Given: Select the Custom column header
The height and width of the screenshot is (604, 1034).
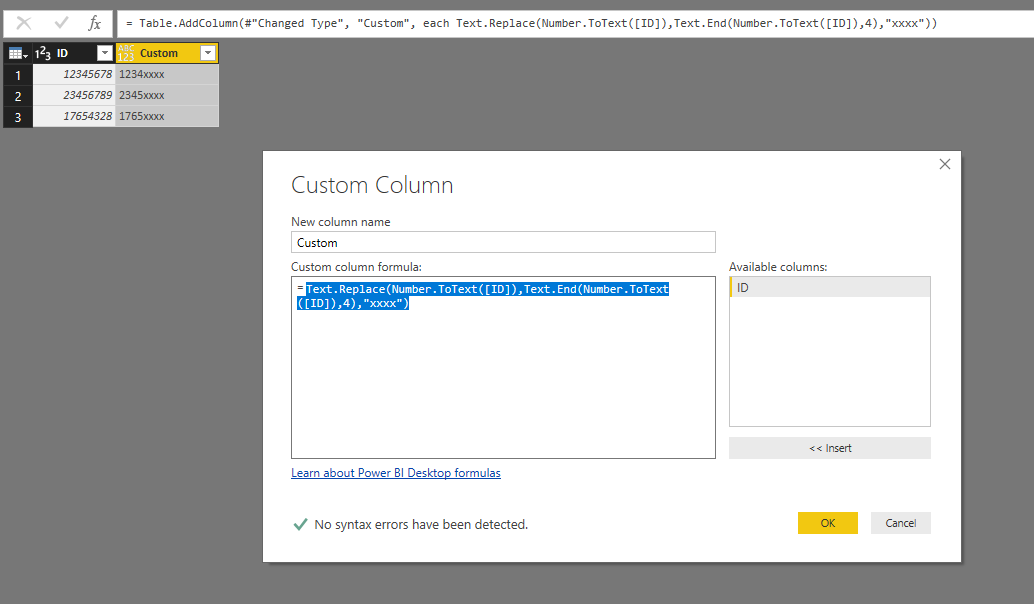Looking at the screenshot, I should click(167, 53).
